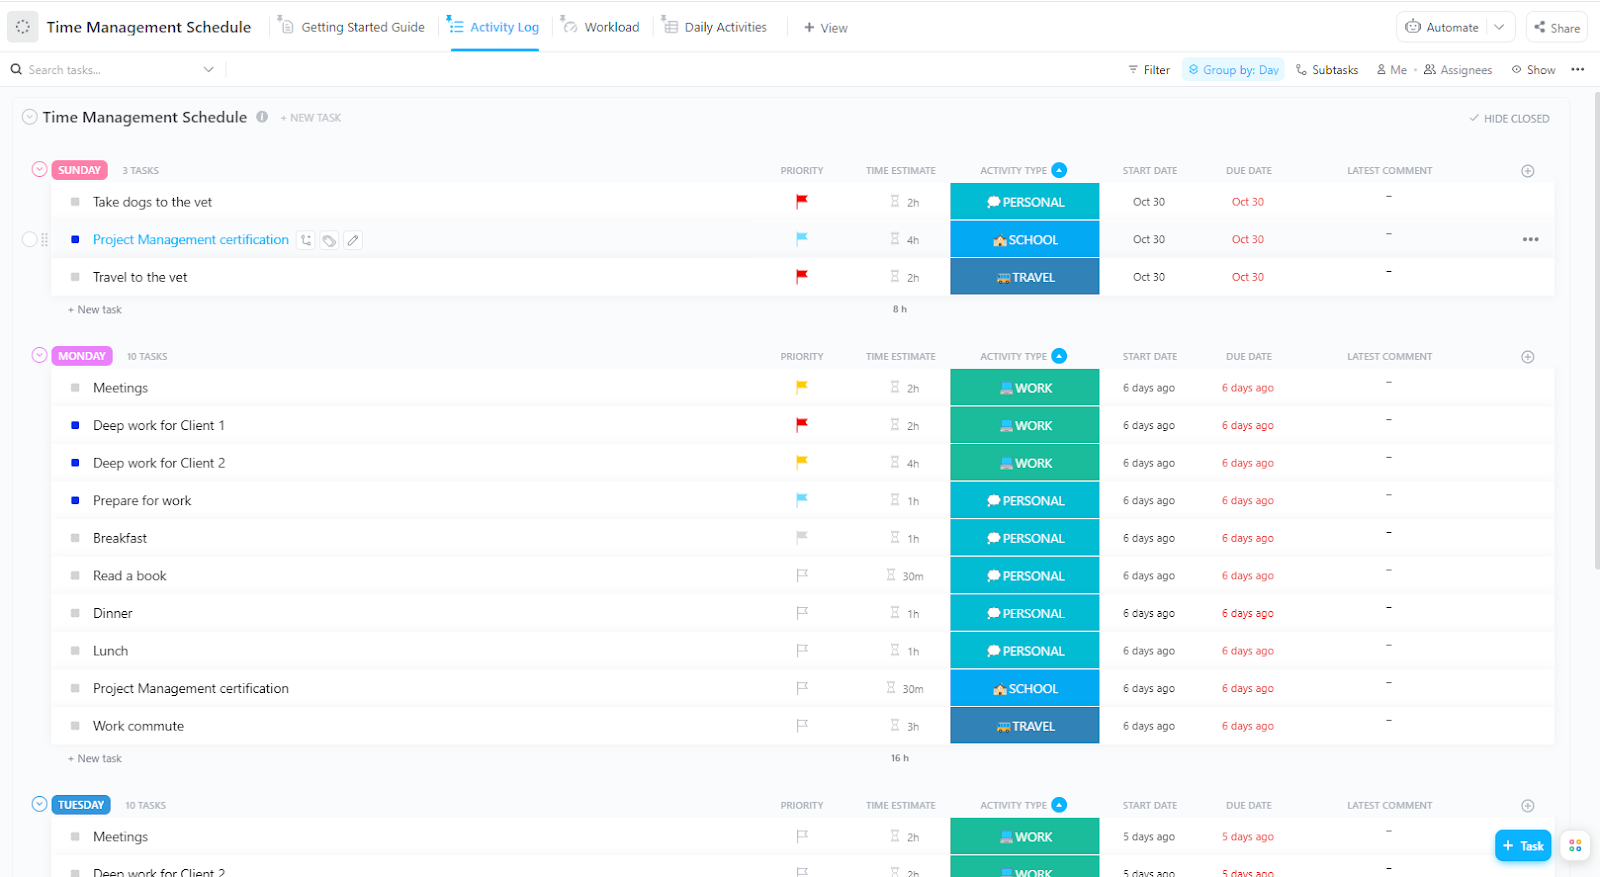Open the three-dot menu in filter toolbar

click(1578, 69)
